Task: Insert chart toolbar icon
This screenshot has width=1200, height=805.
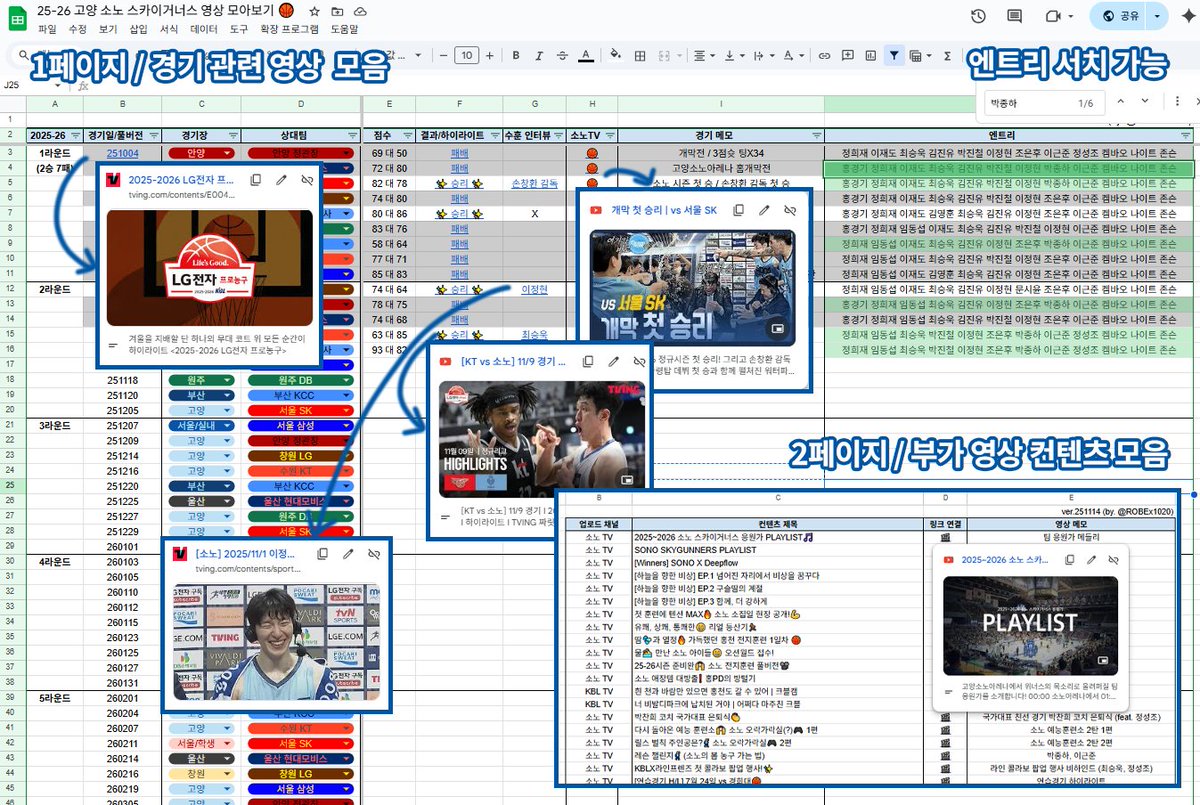Action: [x=870, y=56]
